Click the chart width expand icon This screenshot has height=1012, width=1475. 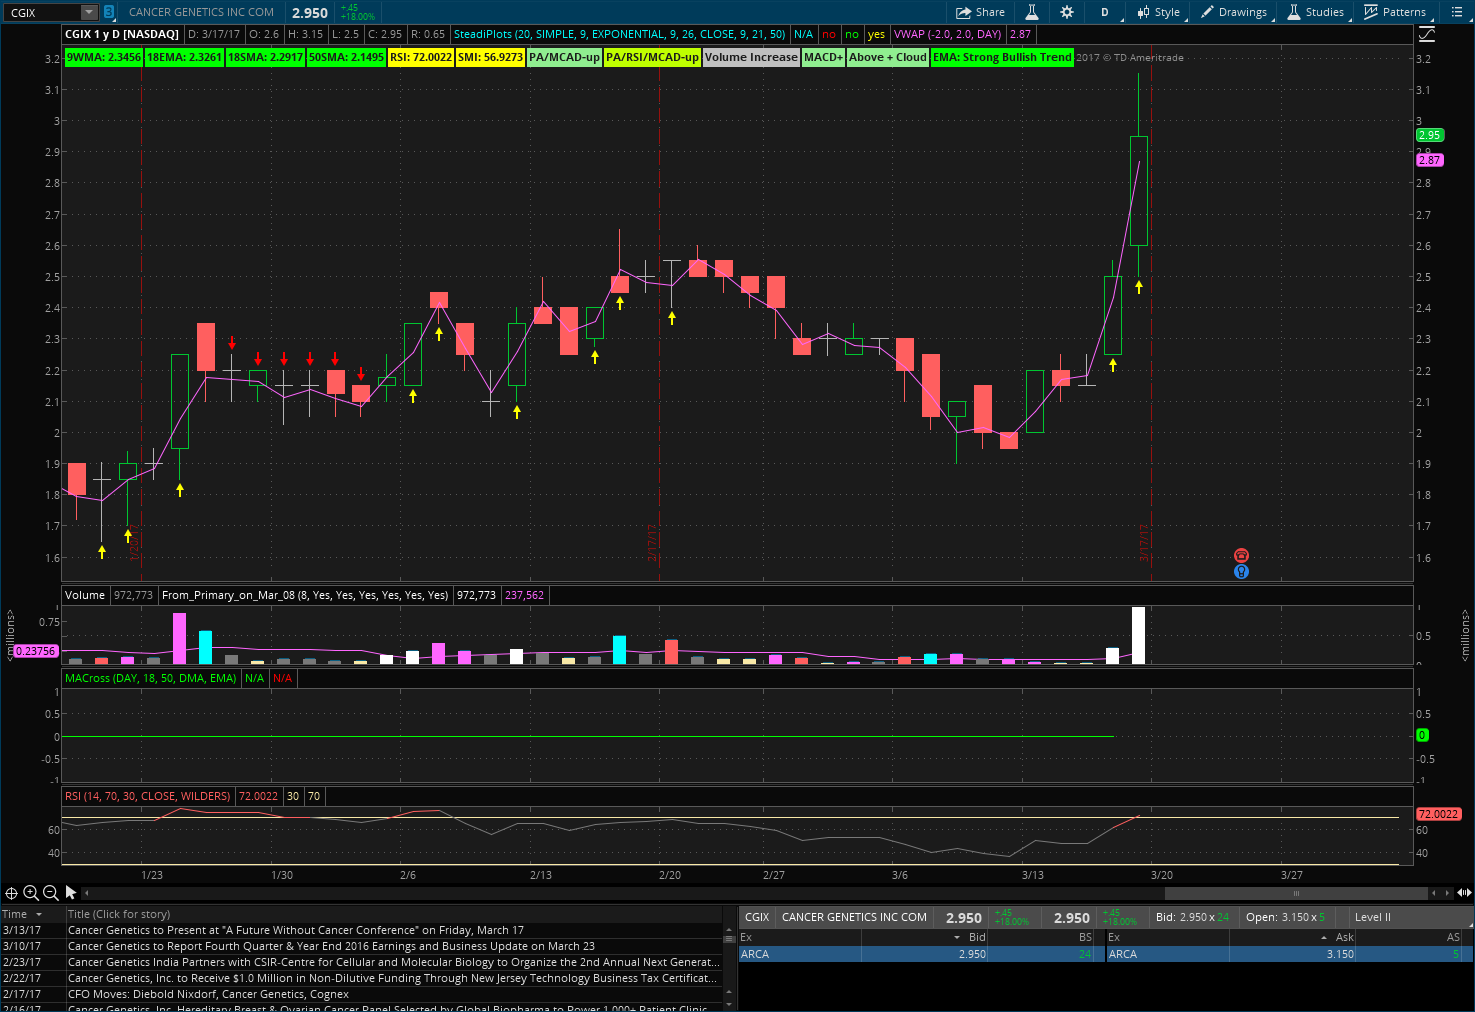coord(1464,893)
